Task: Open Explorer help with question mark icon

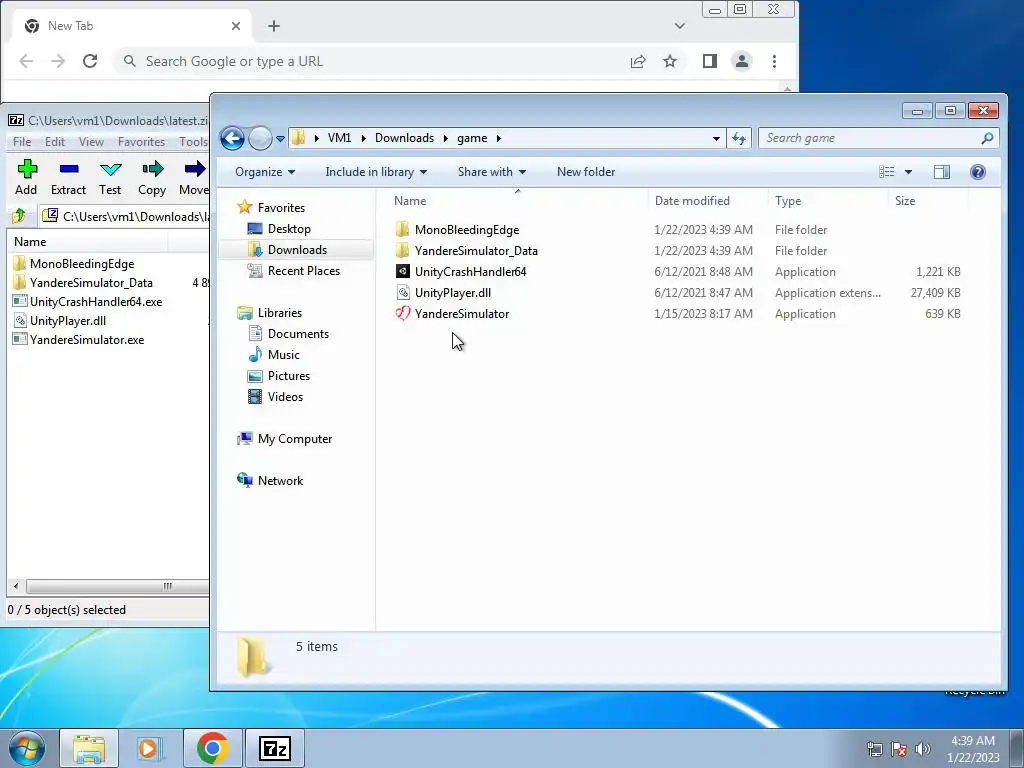Action: [978, 172]
